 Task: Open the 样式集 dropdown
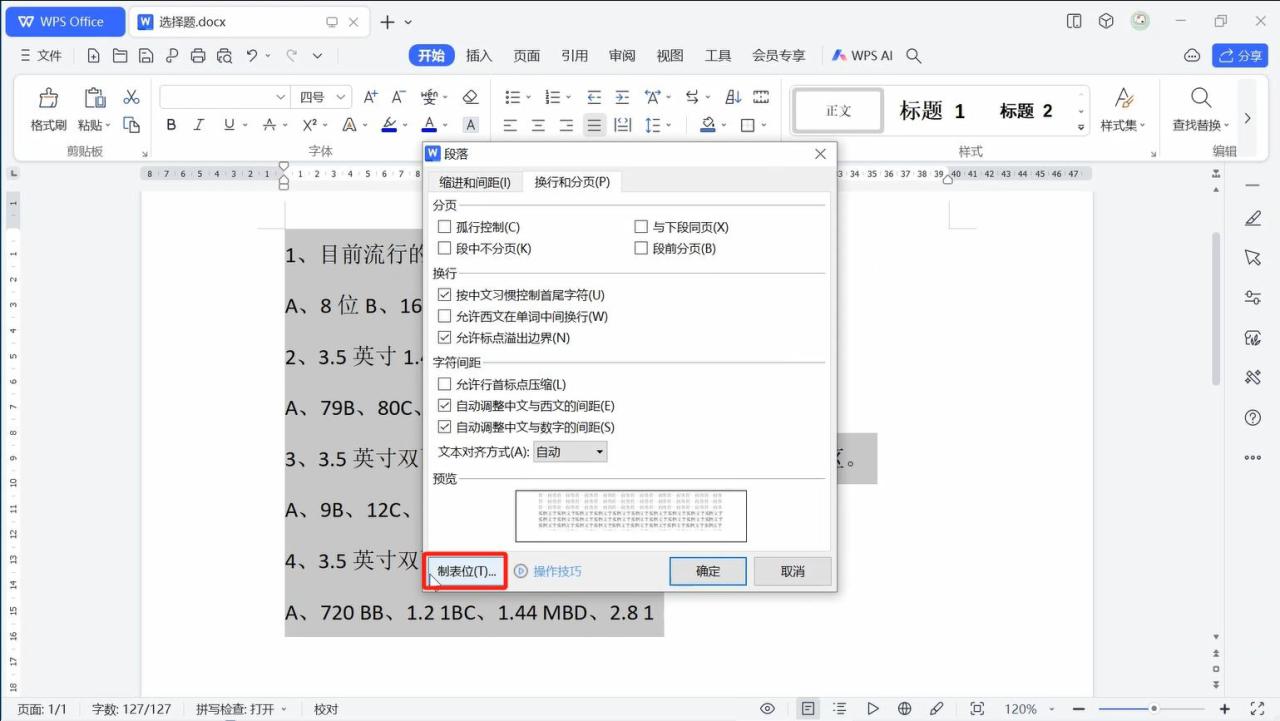(x=1123, y=109)
